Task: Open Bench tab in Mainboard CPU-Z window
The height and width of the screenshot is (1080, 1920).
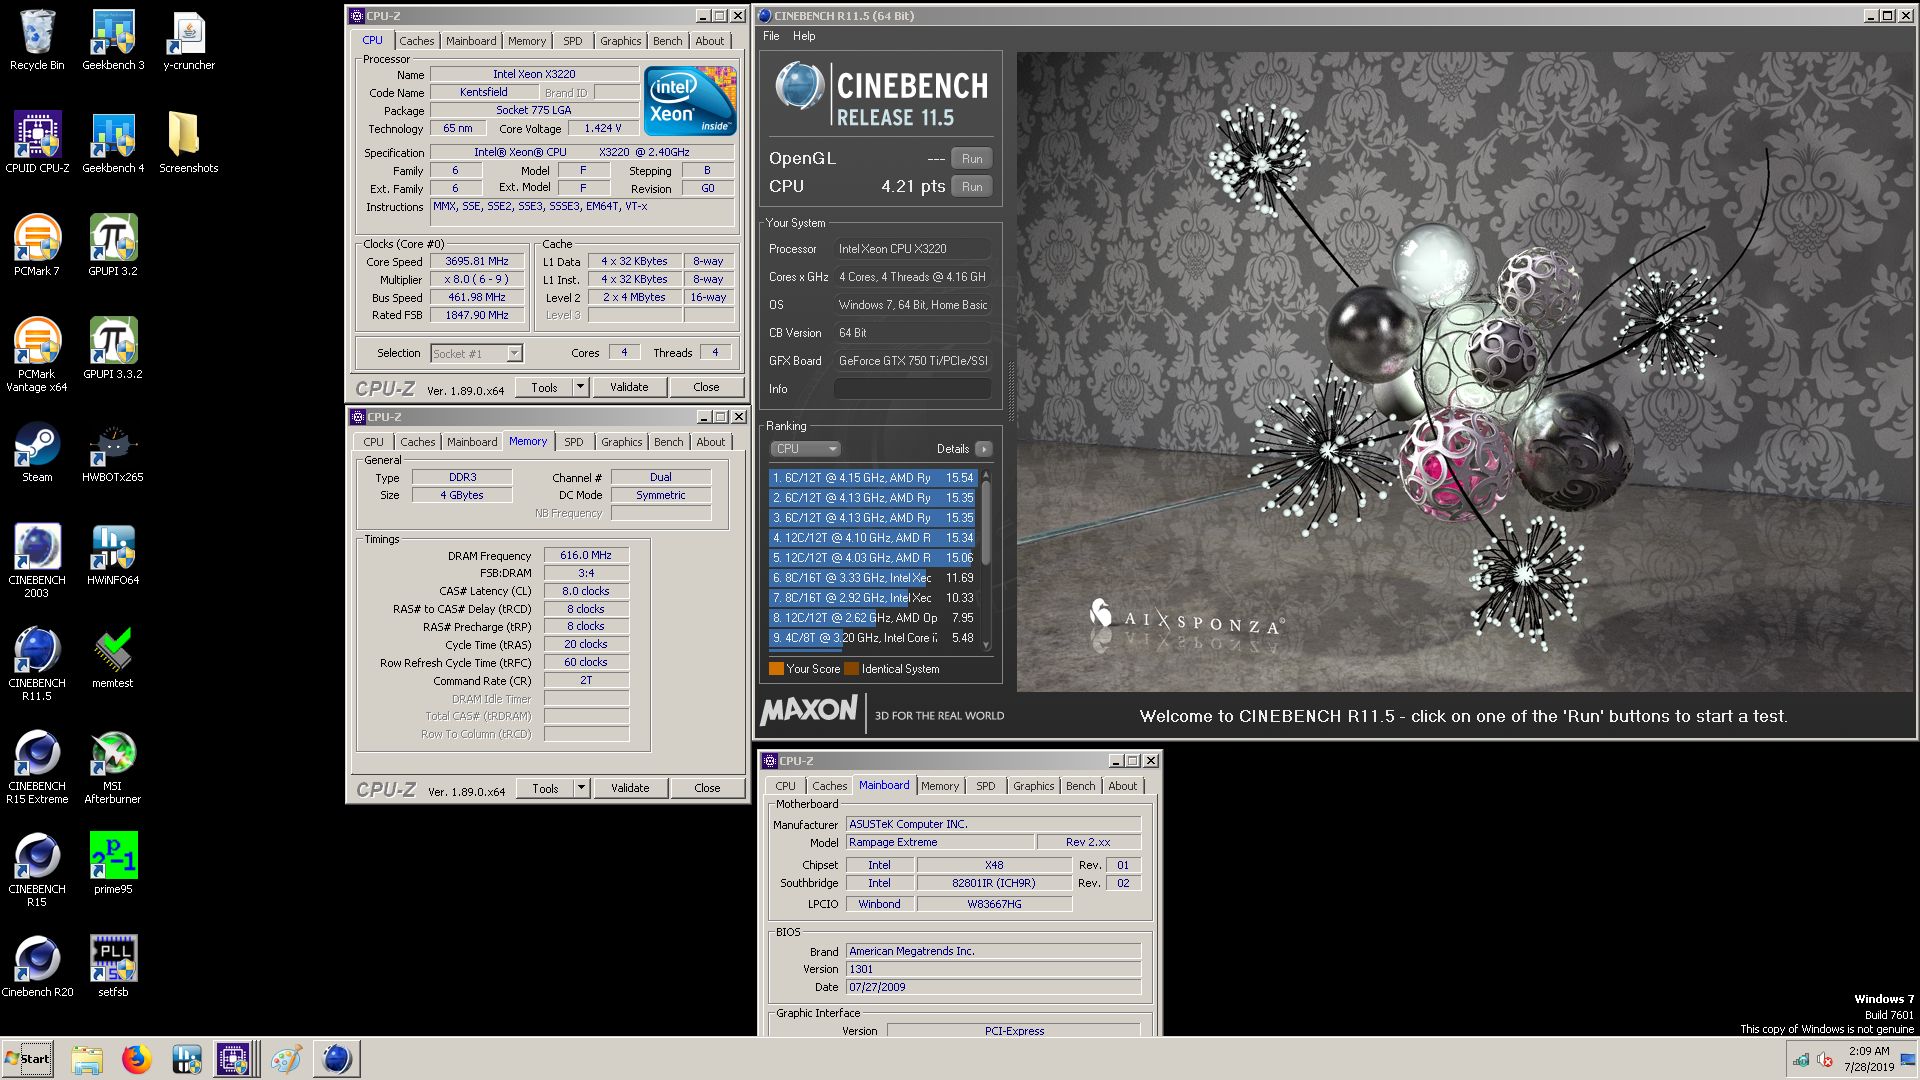Action: (x=1080, y=786)
